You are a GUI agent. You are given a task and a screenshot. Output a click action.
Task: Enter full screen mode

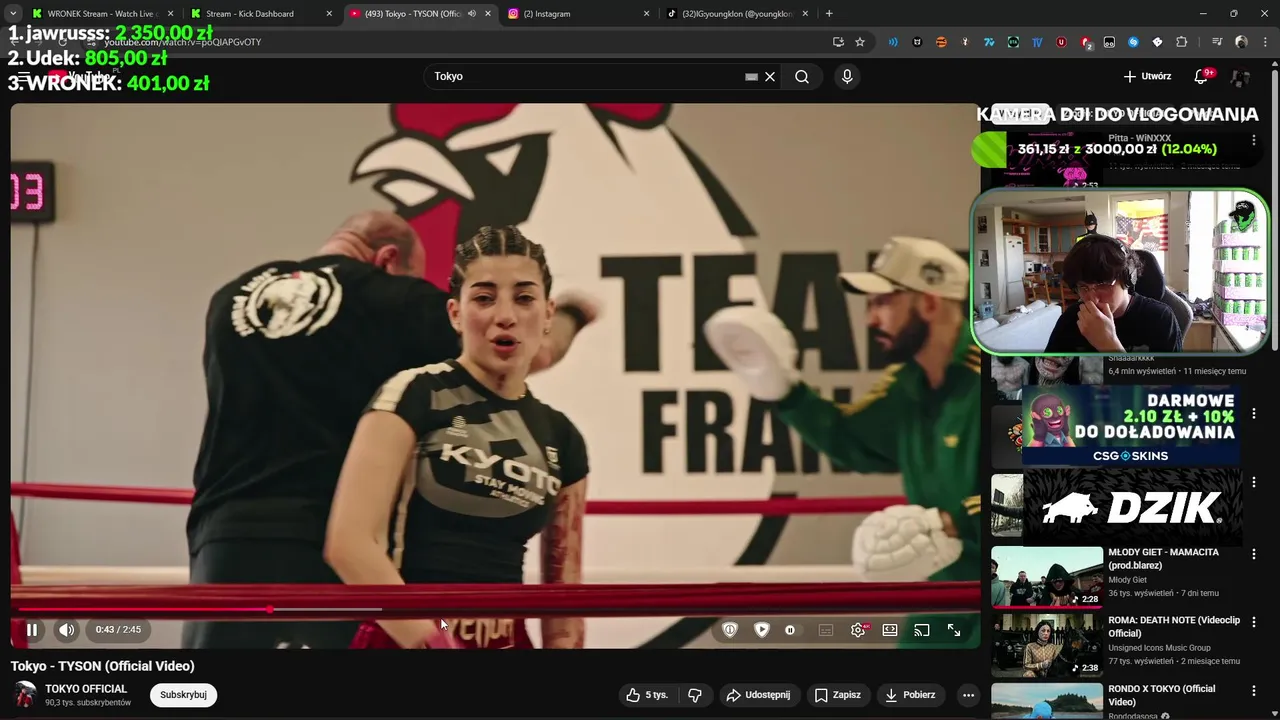pyautogui.click(x=954, y=630)
